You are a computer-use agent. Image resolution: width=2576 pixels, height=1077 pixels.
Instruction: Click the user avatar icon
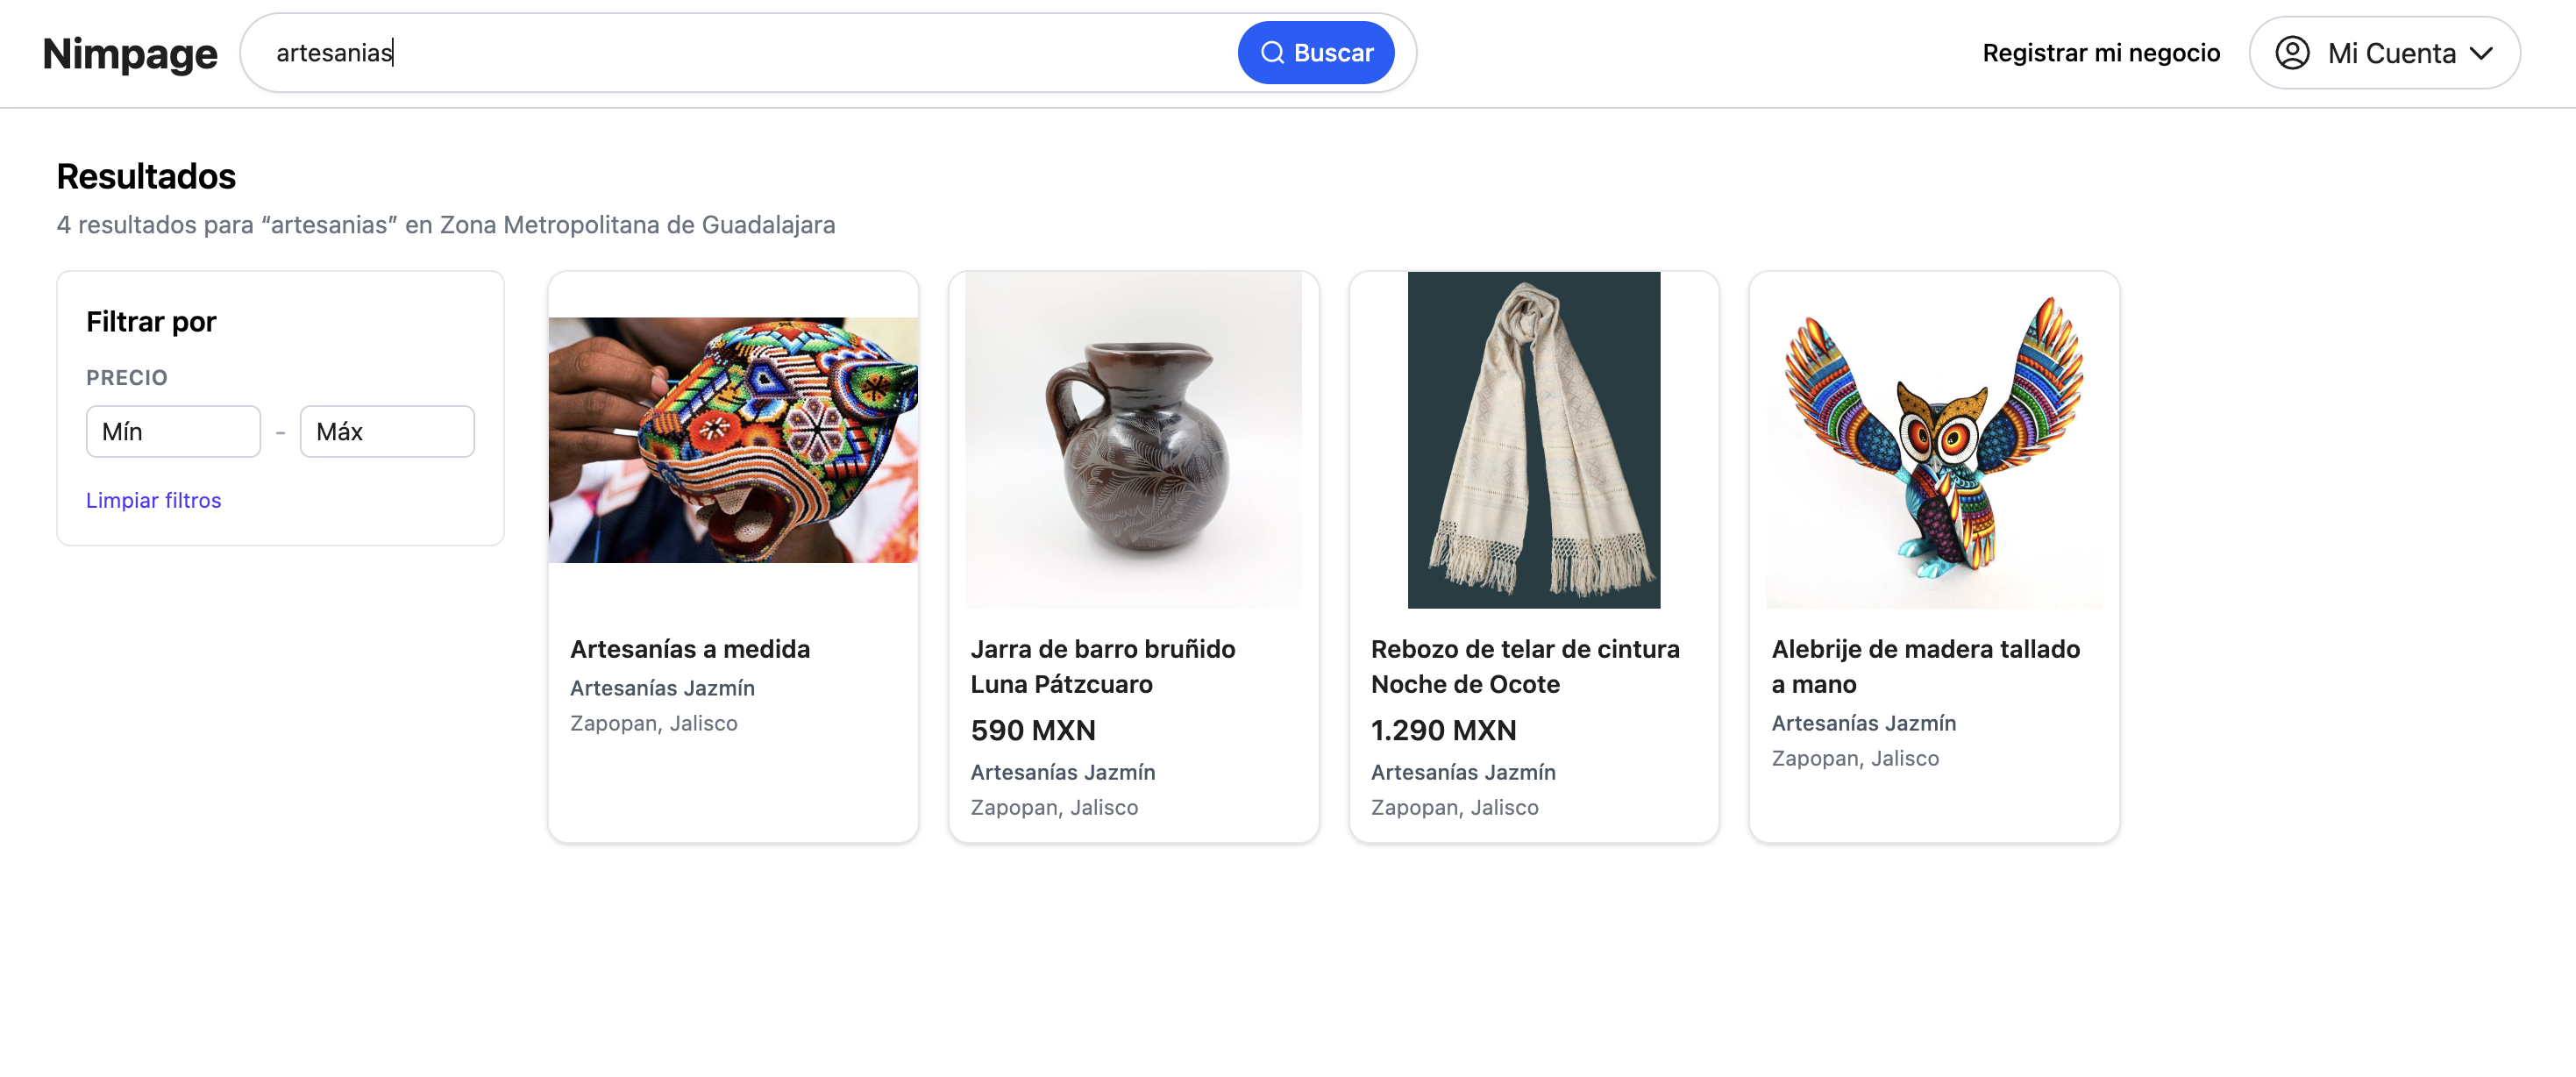(x=2291, y=53)
